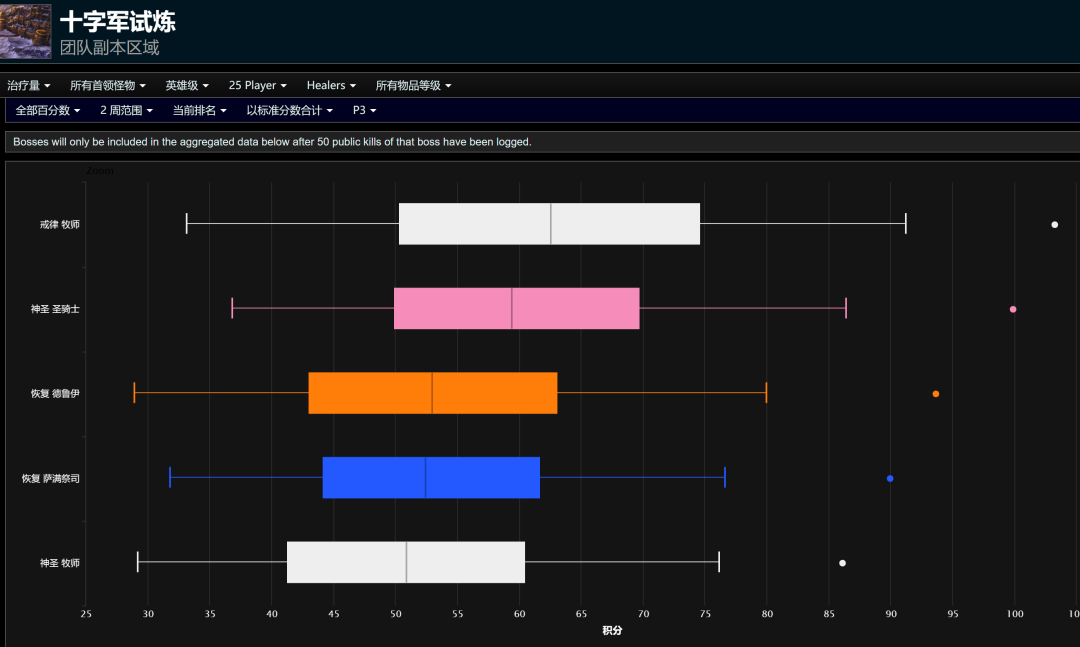Open the 全部百分数 percentile dropdown
1080x647 pixels.
[48, 110]
